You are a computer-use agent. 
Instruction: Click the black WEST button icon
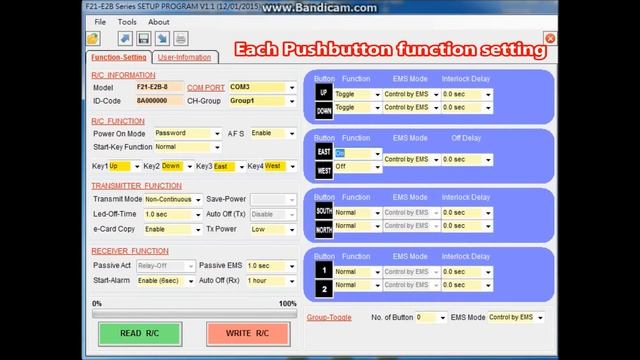[x=324, y=170]
